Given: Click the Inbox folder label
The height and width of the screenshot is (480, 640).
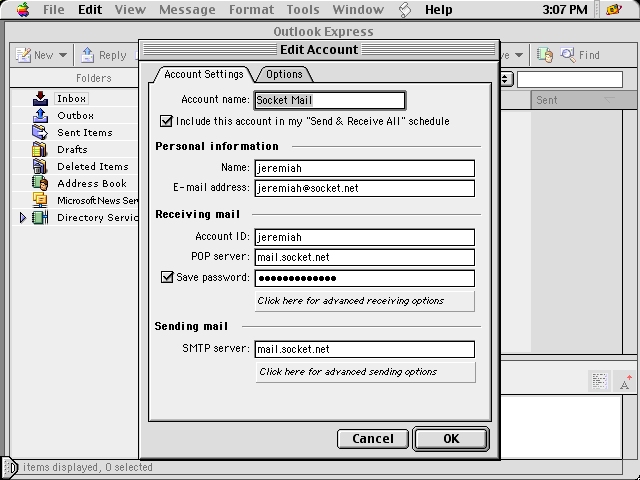Looking at the screenshot, I should [x=71, y=98].
